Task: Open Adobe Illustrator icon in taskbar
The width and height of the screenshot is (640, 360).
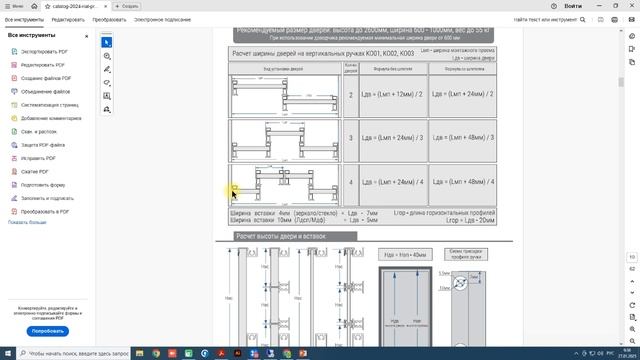Action: point(238,353)
